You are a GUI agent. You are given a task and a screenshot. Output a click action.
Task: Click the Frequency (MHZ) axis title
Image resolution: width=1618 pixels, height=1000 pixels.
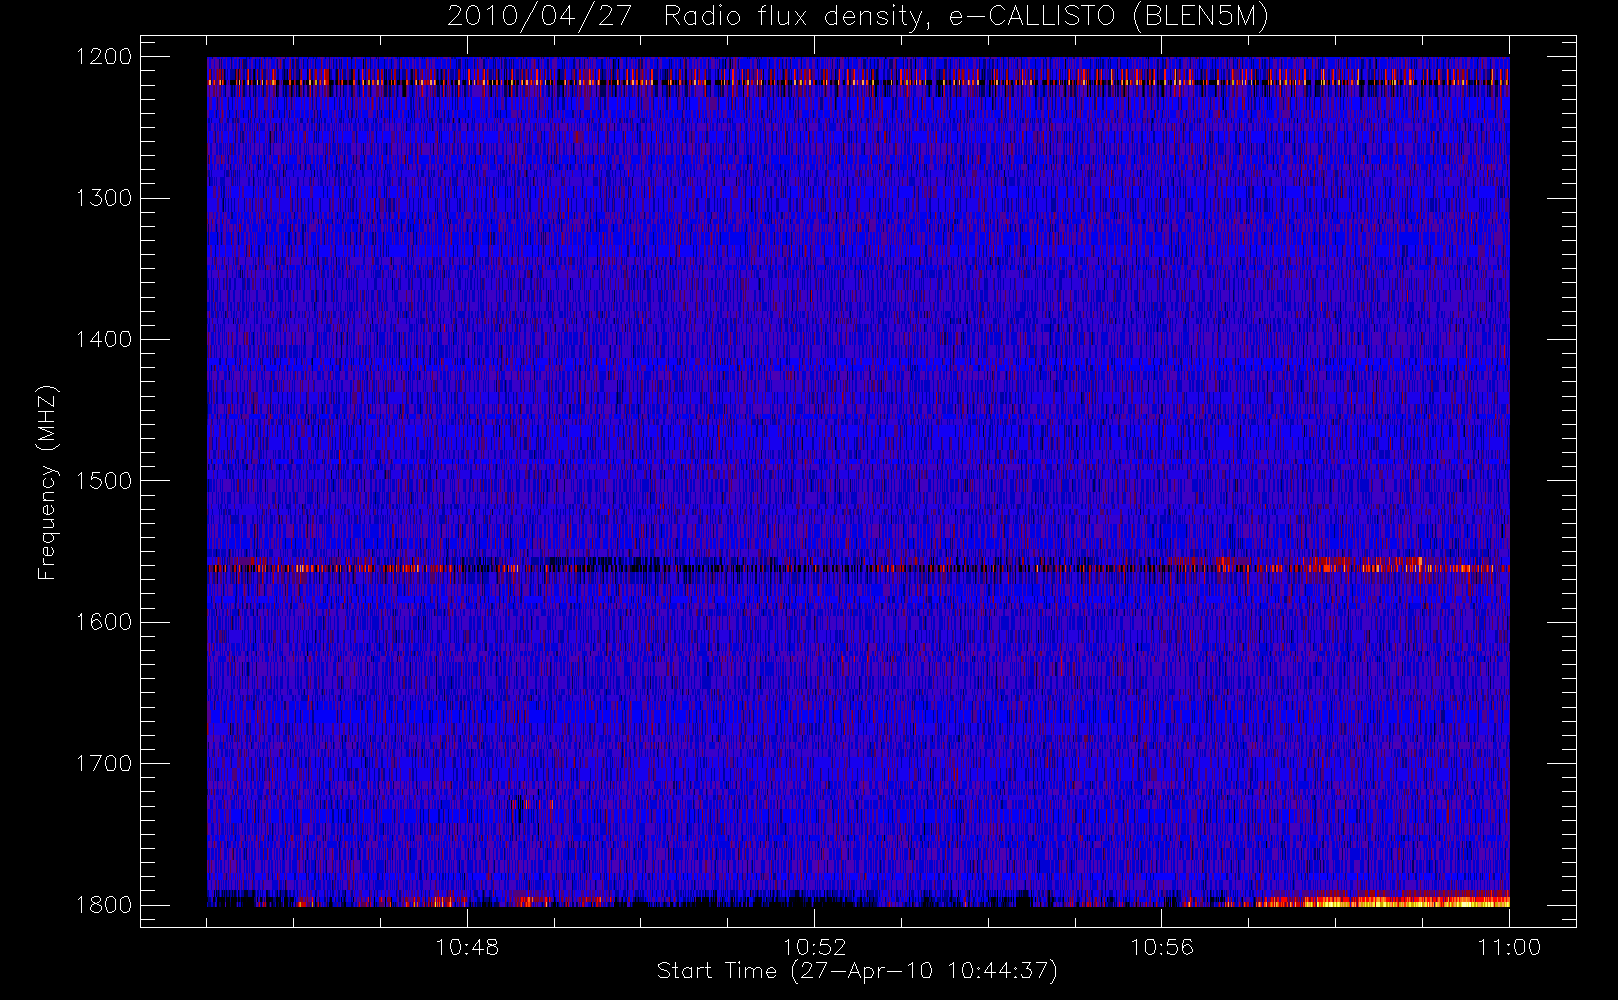pos(47,482)
